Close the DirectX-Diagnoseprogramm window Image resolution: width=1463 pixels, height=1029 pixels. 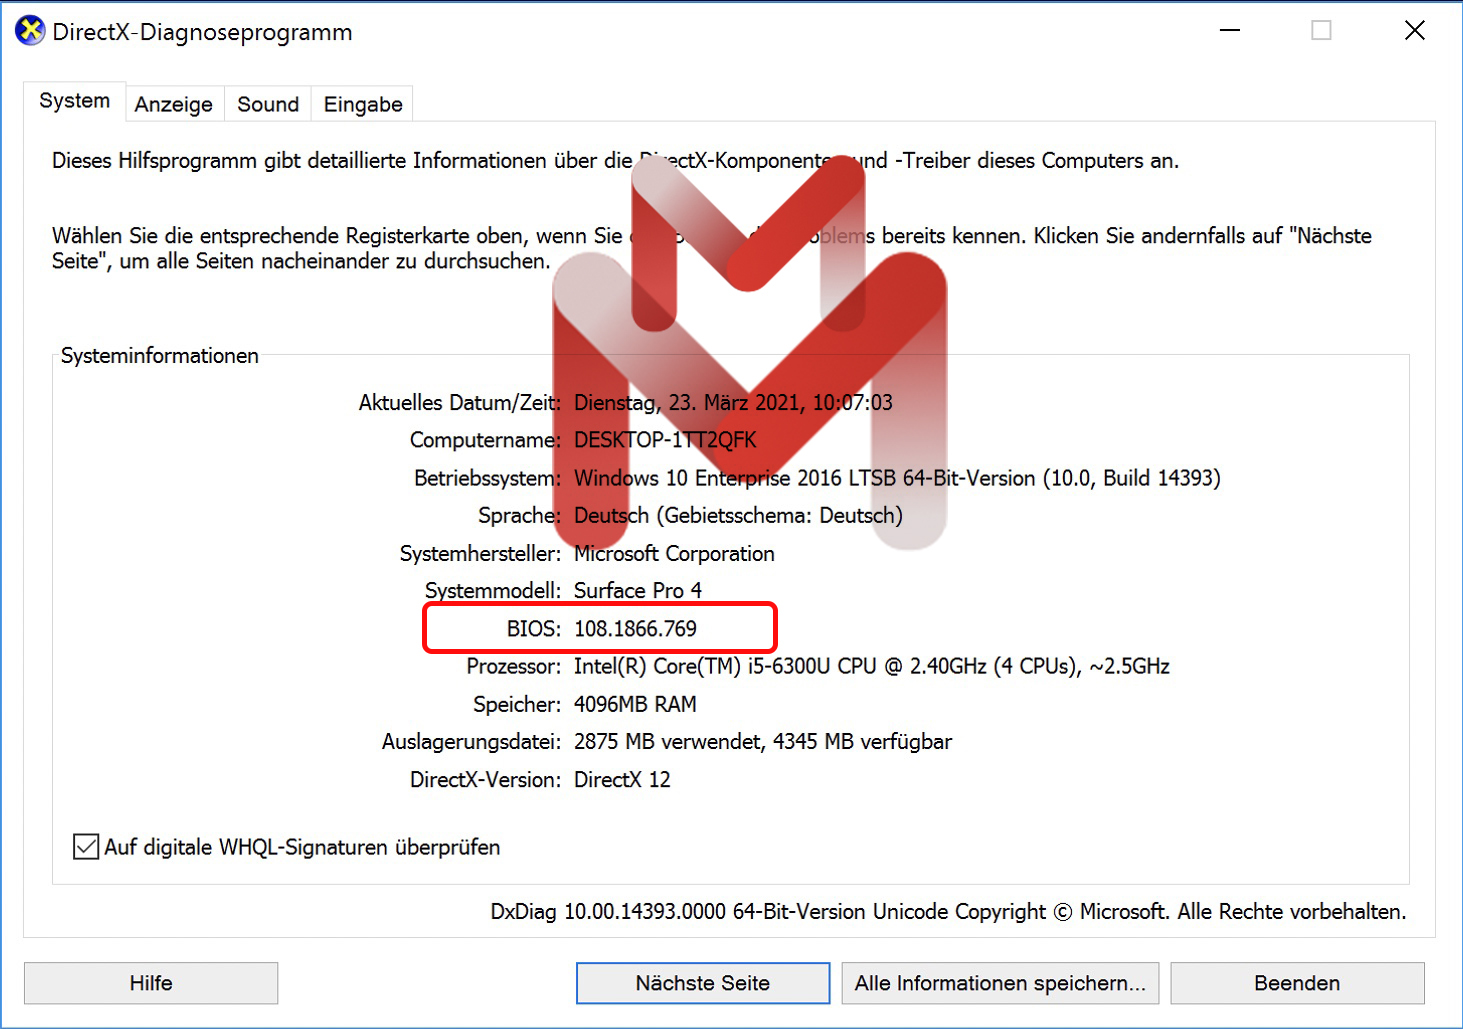pos(1414,31)
